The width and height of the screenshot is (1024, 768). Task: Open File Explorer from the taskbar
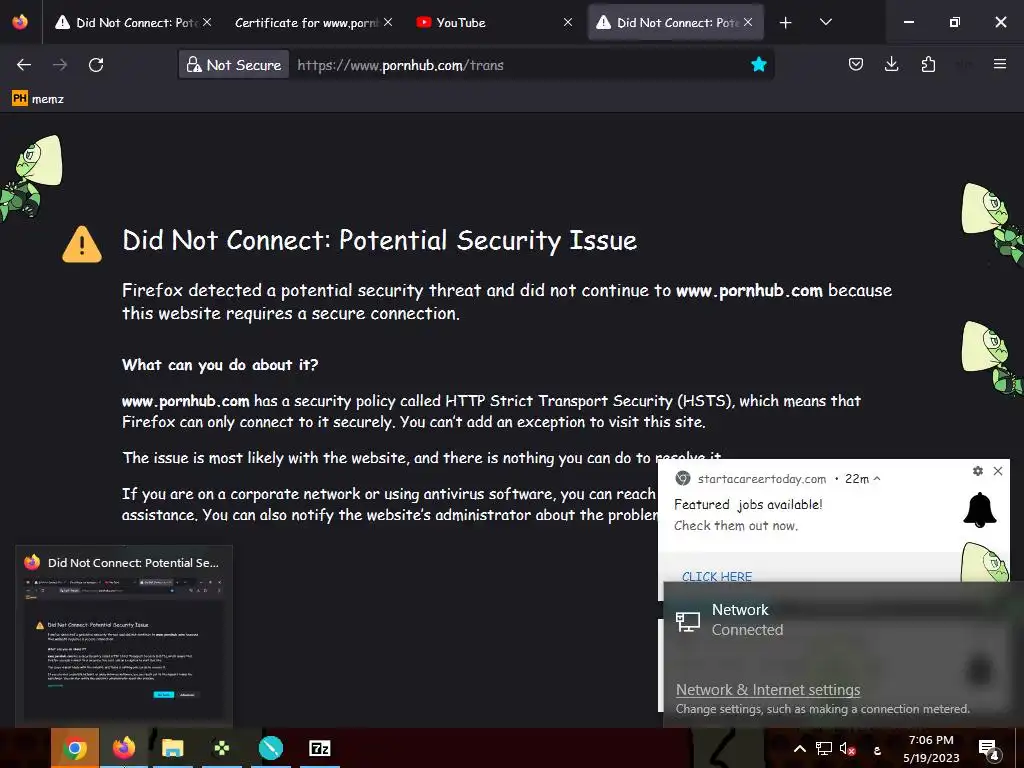pos(172,748)
